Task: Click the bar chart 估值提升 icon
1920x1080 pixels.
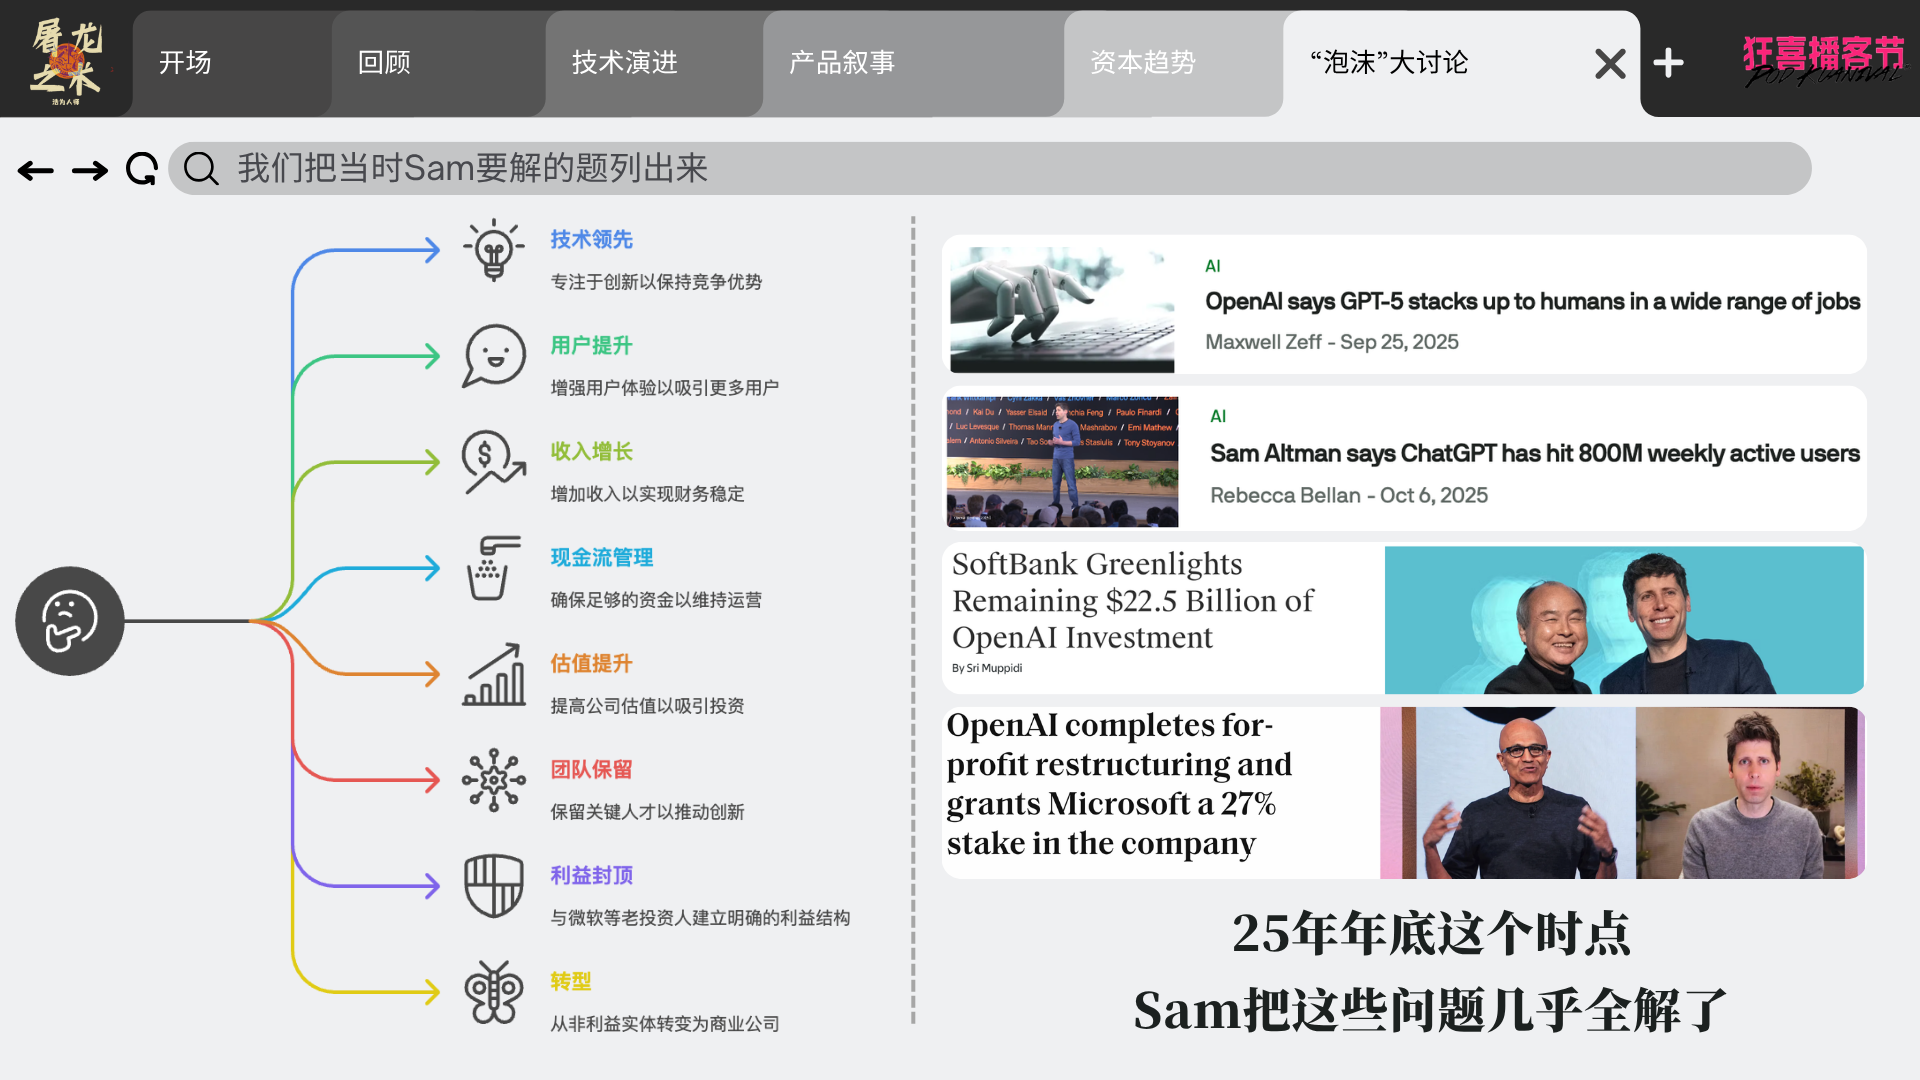Action: (x=493, y=675)
